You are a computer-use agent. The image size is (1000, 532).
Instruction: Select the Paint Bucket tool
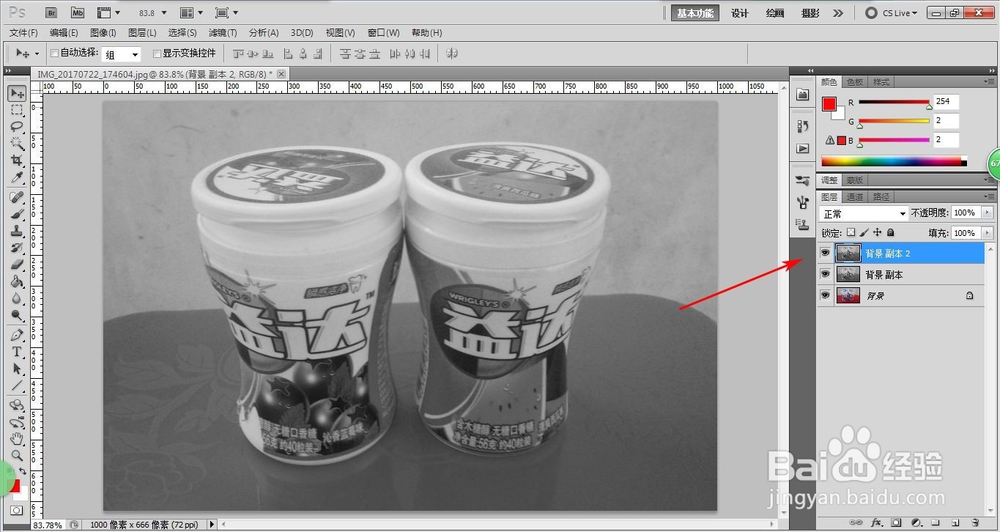pos(17,281)
